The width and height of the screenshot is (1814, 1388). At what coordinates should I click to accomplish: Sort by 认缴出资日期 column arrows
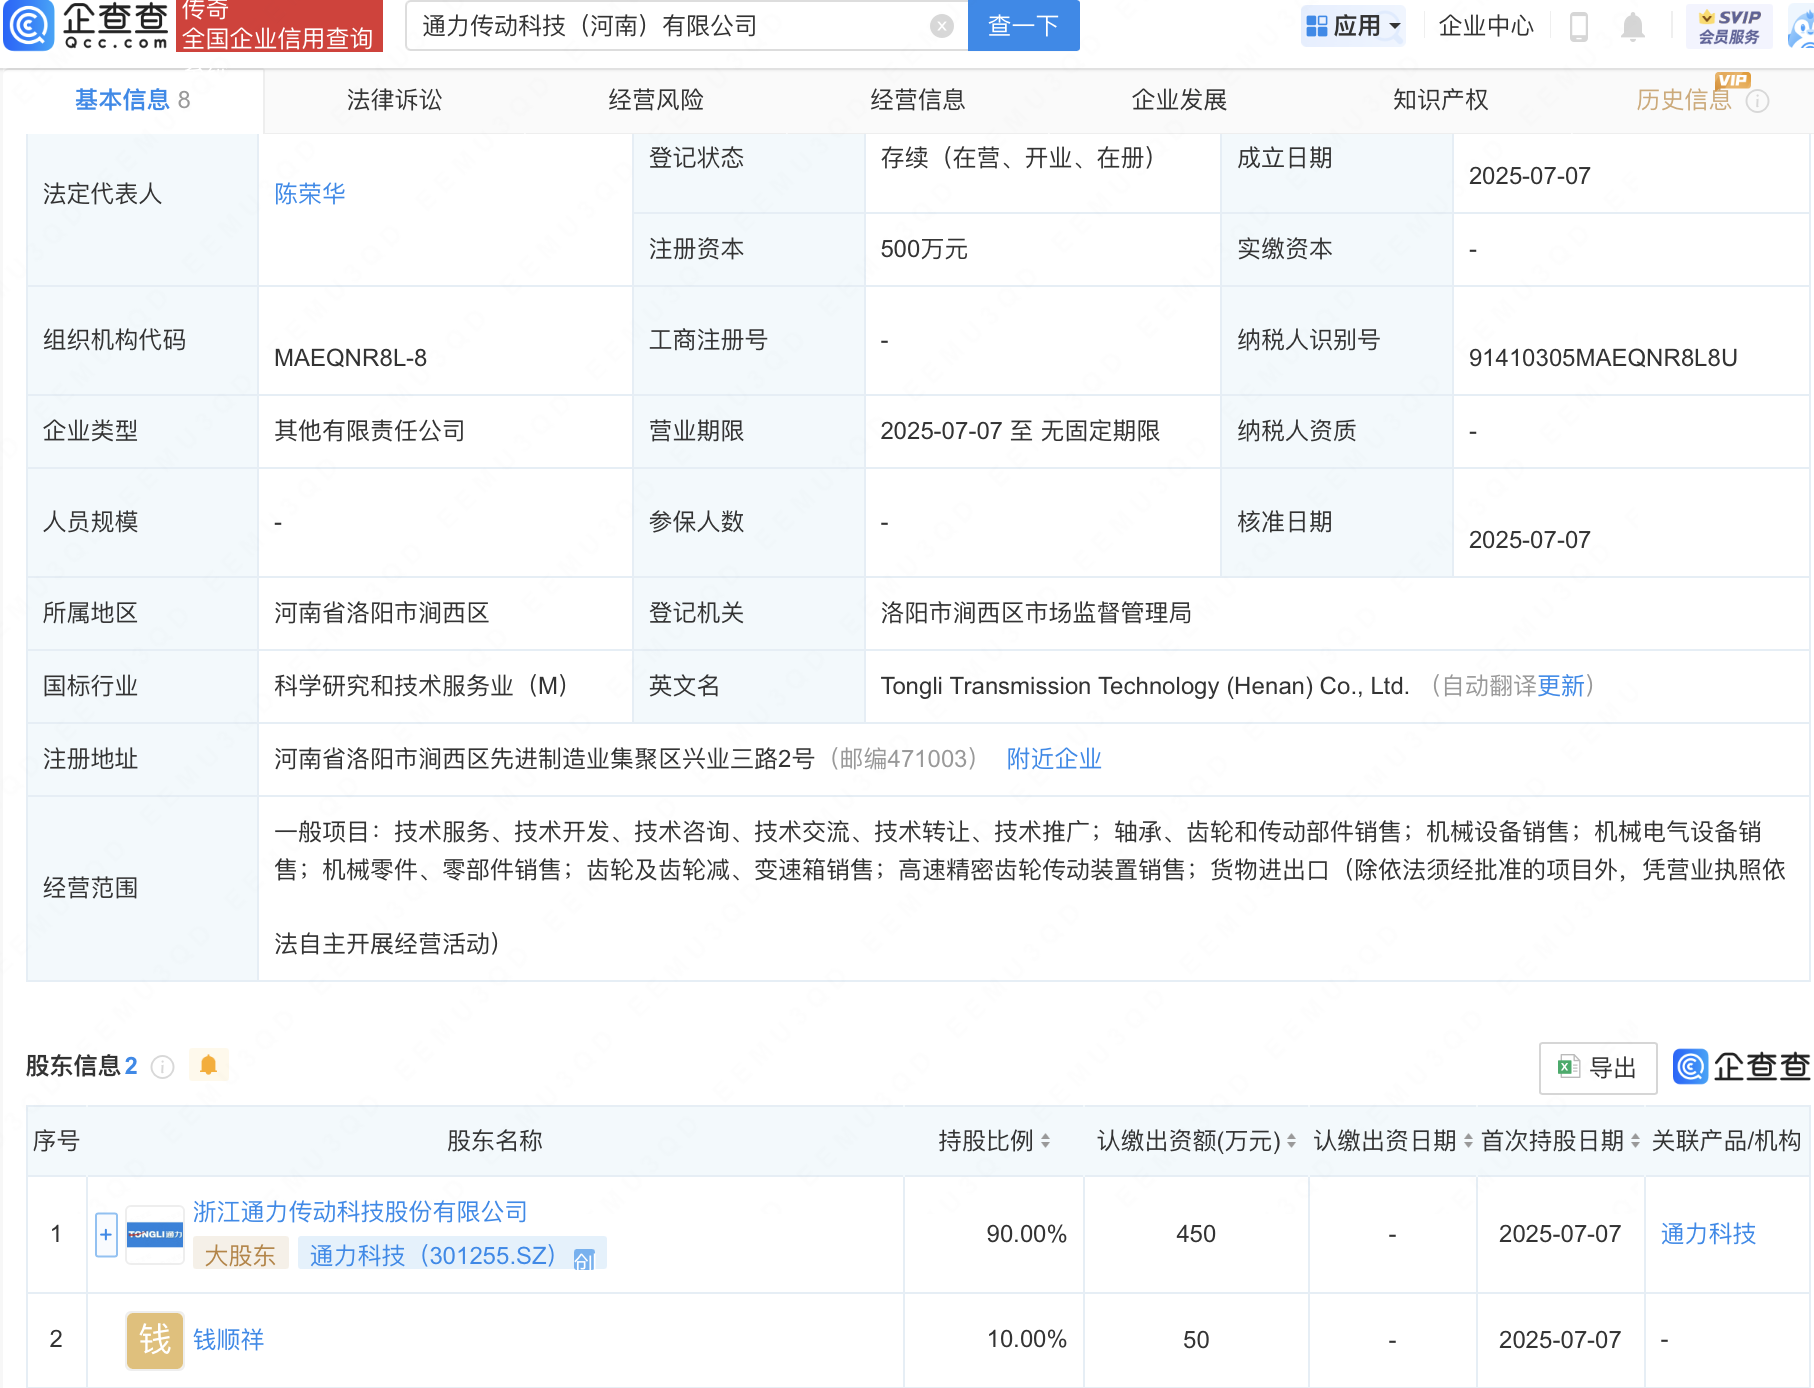coord(1468,1141)
